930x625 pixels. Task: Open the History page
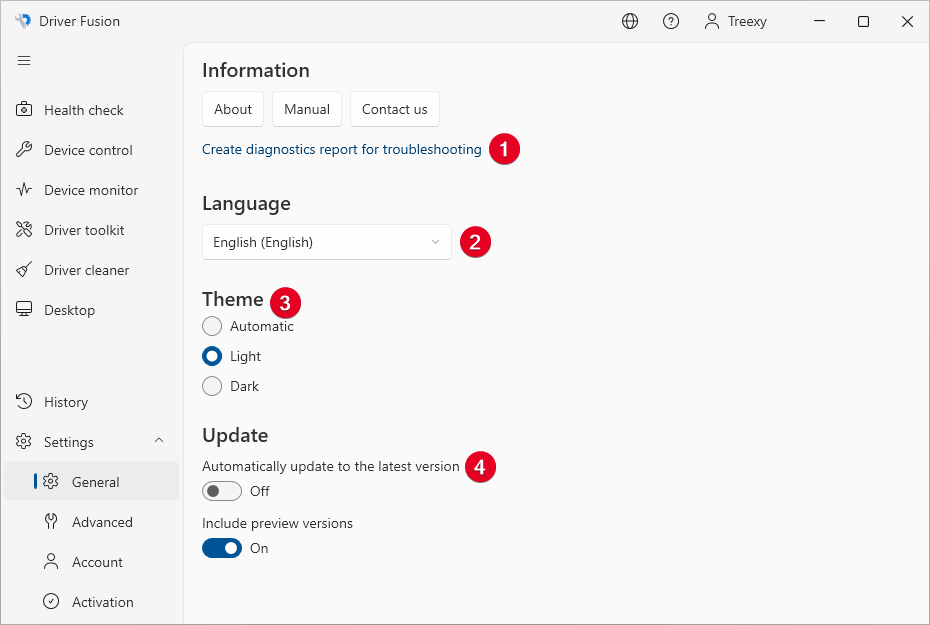coord(92,401)
